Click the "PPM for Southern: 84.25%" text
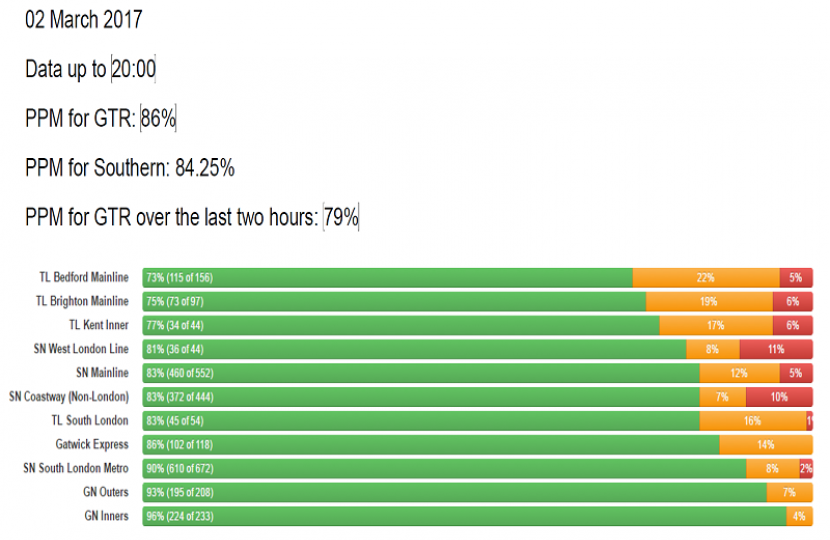830x540 pixels. [x=130, y=168]
